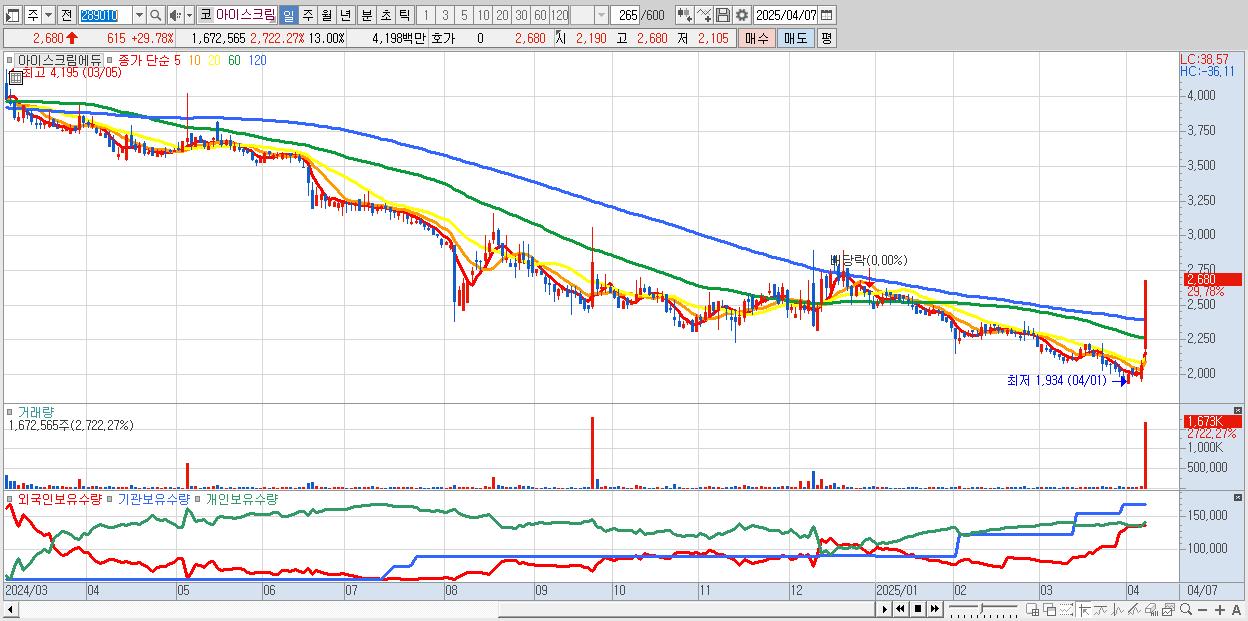Click the speaker sound icon

coord(176,15)
